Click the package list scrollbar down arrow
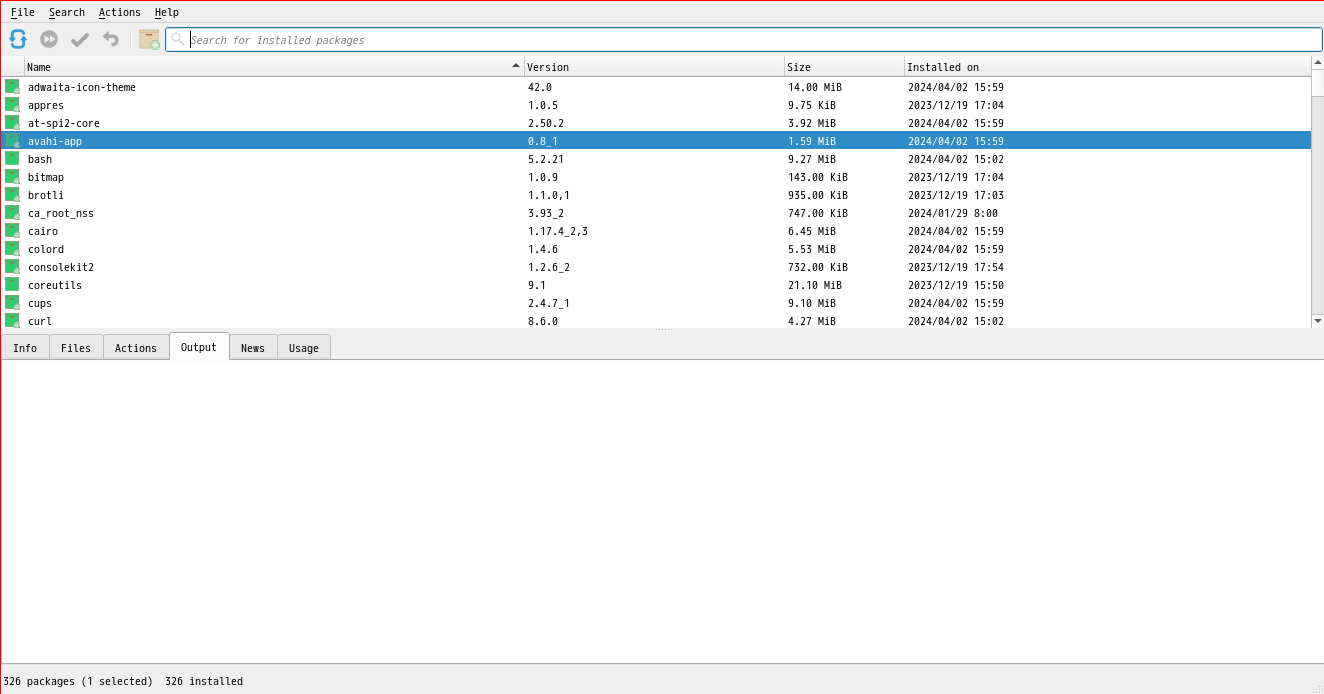1324x694 pixels. (1317, 321)
